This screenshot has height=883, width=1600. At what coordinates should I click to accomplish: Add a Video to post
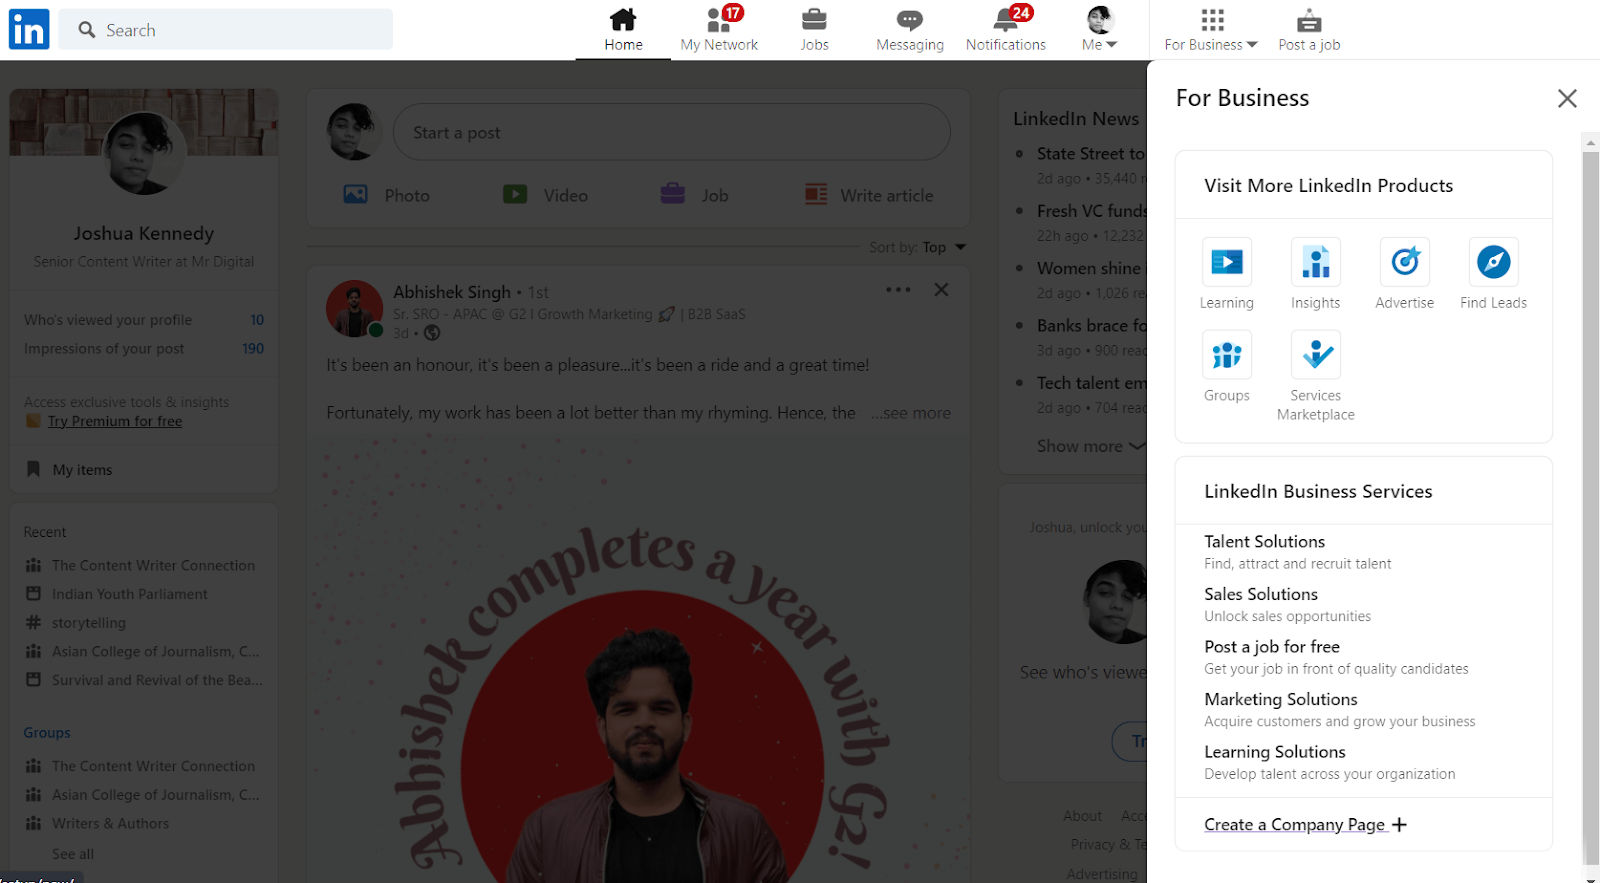pyautogui.click(x=545, y=195)
